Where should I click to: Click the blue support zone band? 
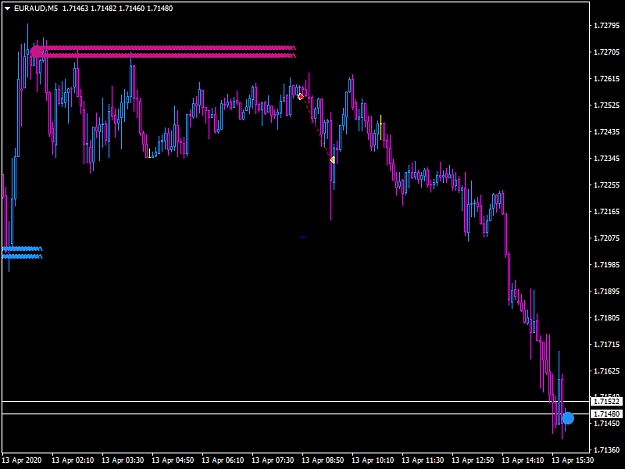click(22, 253)
